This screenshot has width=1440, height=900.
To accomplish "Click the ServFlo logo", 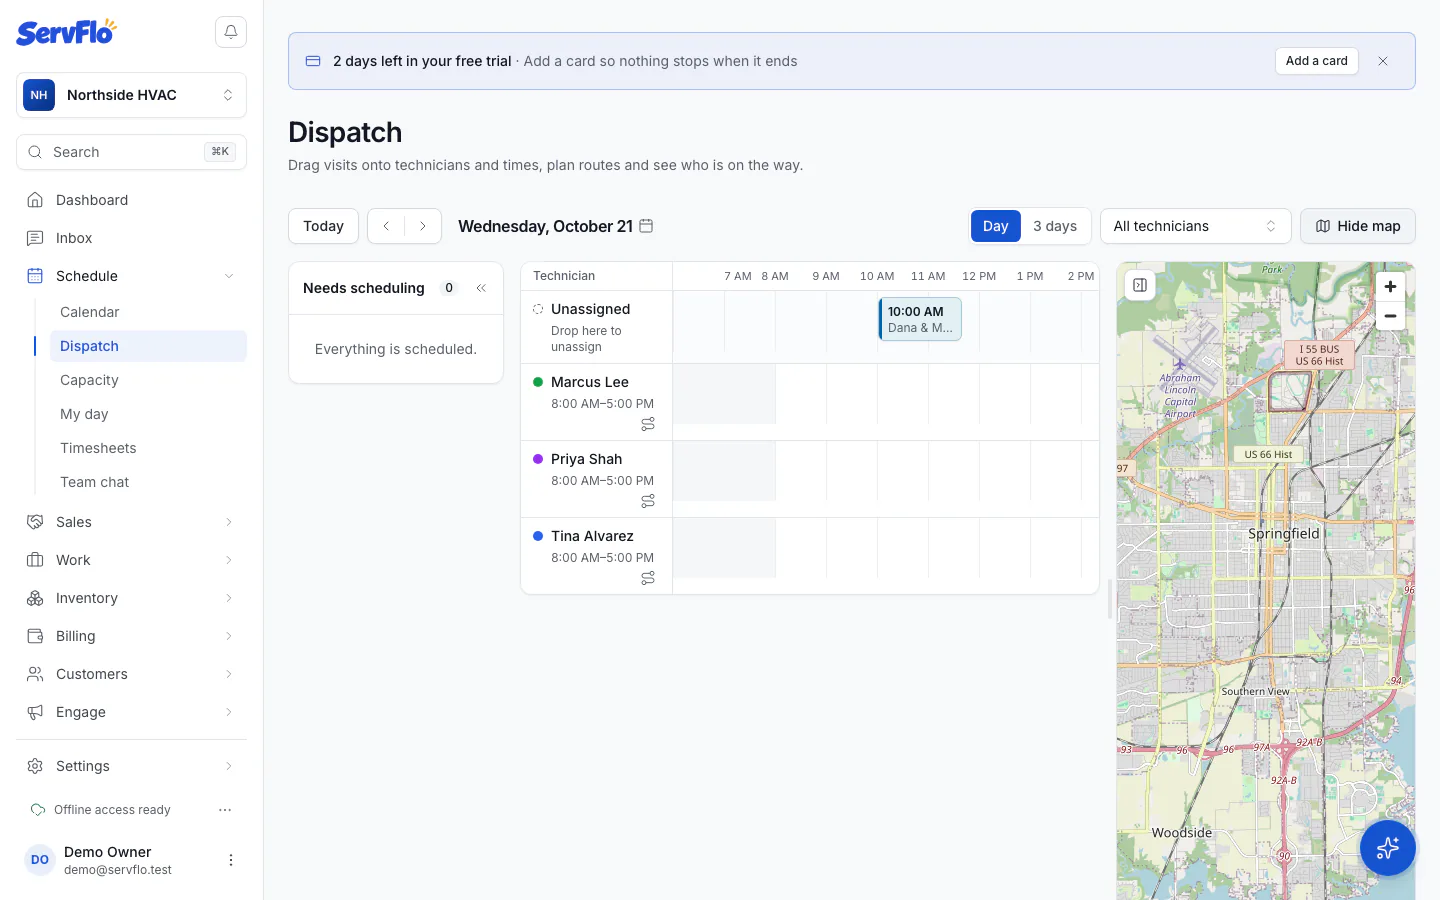I will [66, 32].
